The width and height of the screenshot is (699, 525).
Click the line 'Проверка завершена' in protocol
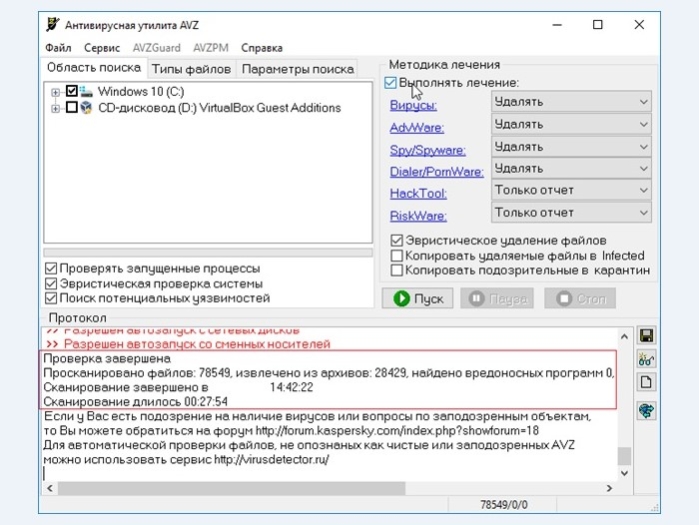click(x=107, y=358)
